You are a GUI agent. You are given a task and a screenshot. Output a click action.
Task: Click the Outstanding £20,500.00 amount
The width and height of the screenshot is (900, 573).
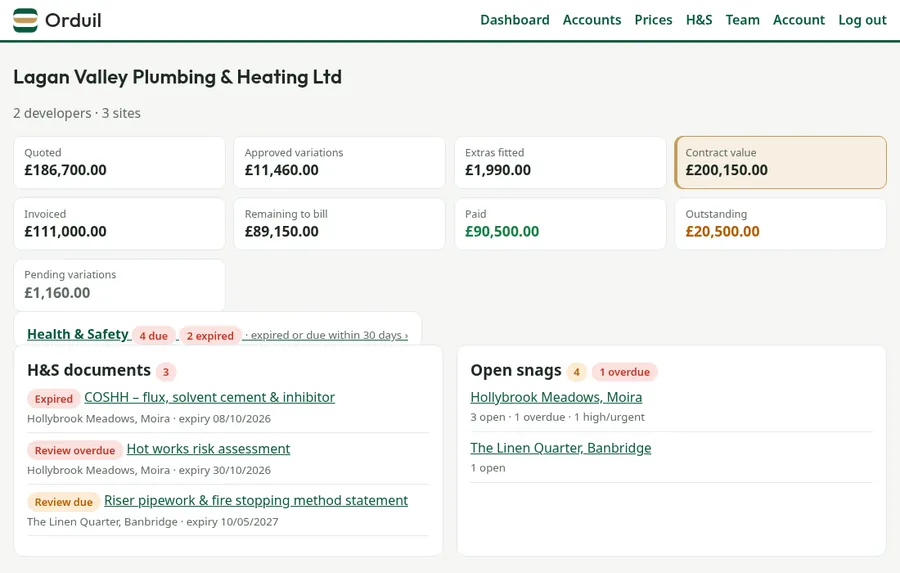coord(722,232)
